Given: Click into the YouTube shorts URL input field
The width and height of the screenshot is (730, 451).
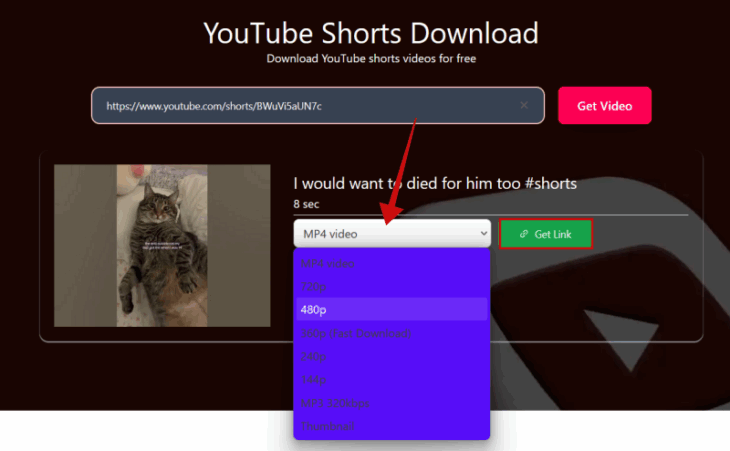Looking at the screenshot, I should [x=318, y=106].
